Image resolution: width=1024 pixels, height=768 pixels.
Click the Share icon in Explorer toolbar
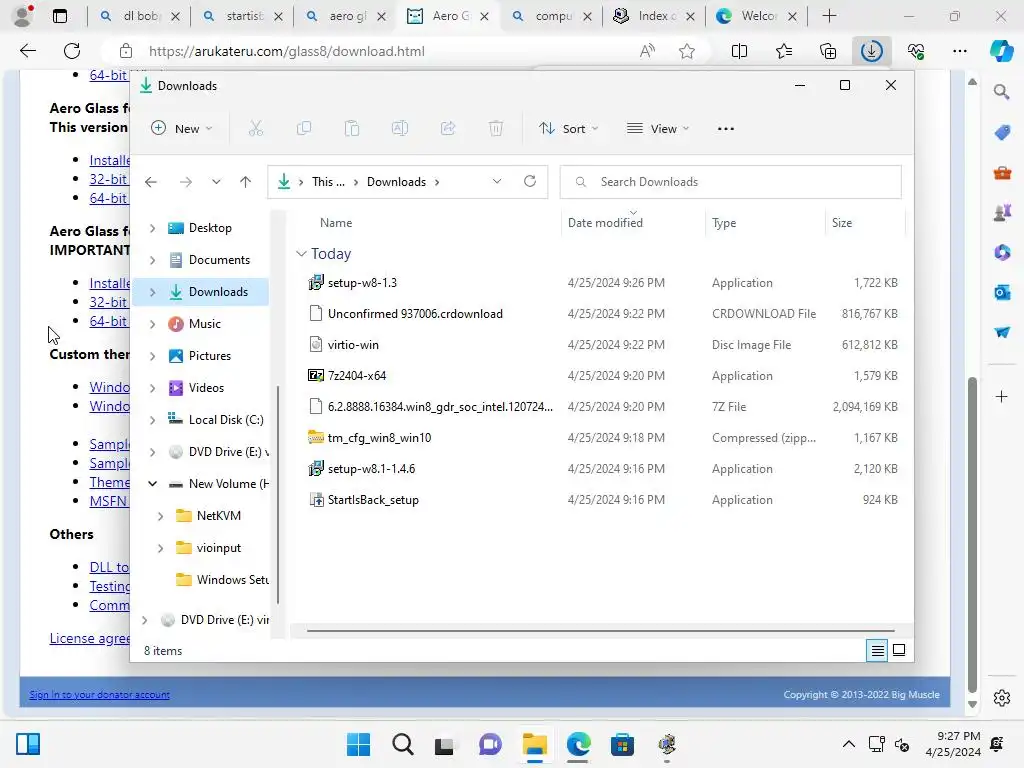click(448, 129)
